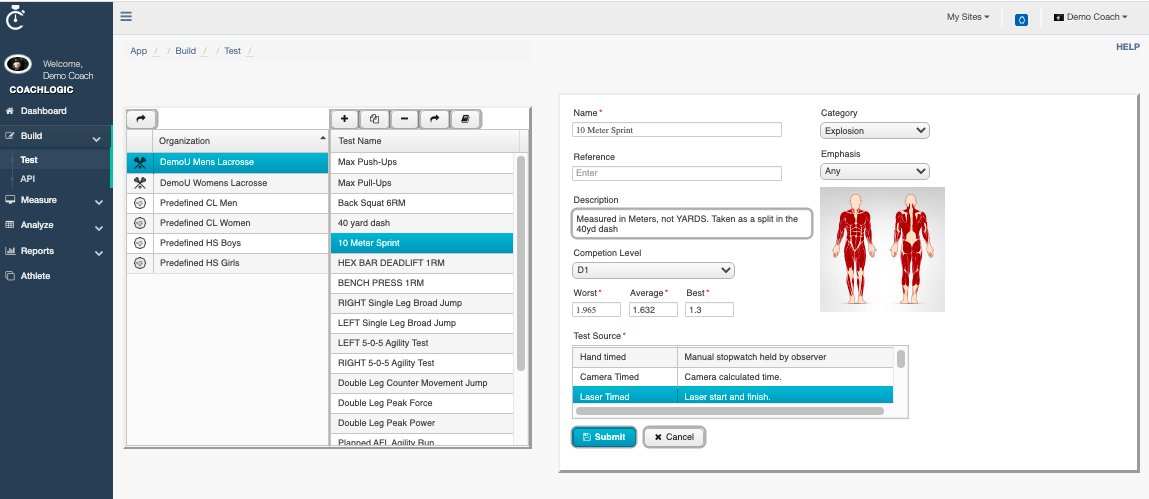Click the copy test icon in toolbar
The width and height of the screenshot is (1149, 499).
coord(374,119)
